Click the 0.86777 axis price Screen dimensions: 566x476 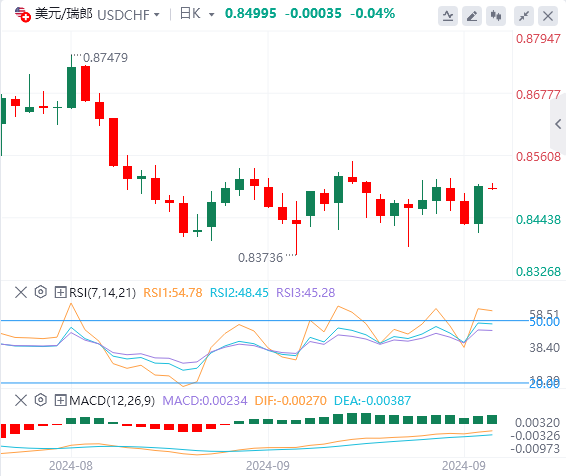pyautogui.click(x=538, y=95)
